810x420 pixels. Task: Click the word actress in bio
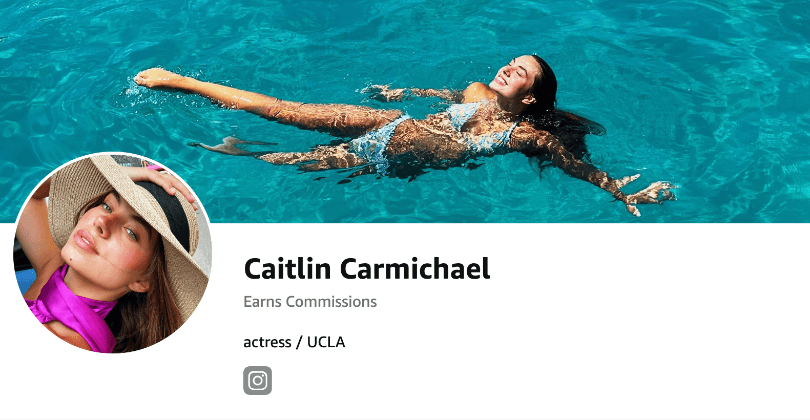(267, 343)
